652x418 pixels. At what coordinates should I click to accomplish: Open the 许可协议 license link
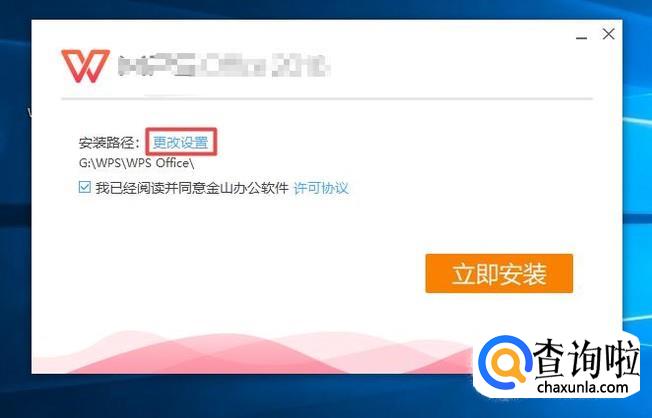[x=321, y=188]
